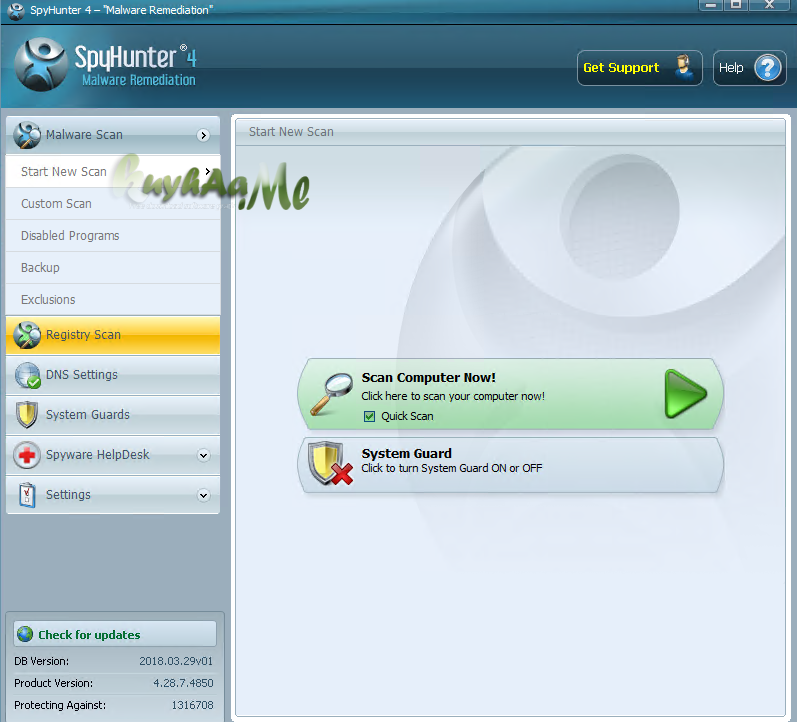Viewport: 797px width, 722px height.
Task: Click the SpyHunter logo in the header
Action: point(41,65)
